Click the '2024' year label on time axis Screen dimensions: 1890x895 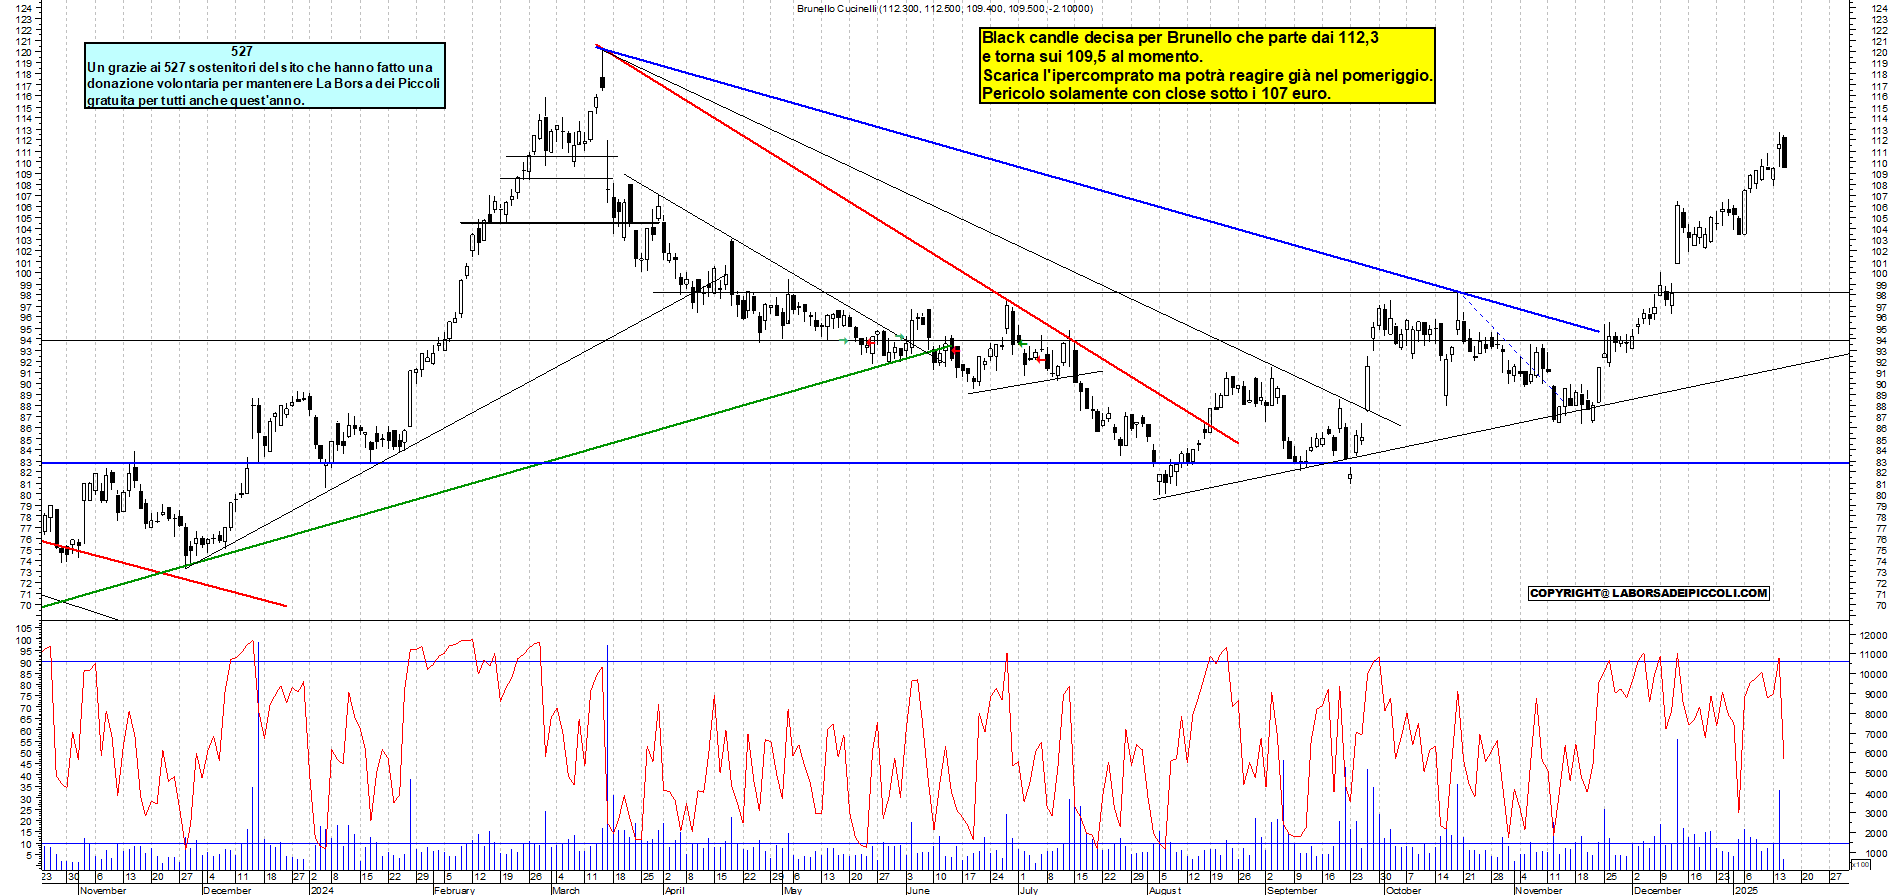point(322,890)
